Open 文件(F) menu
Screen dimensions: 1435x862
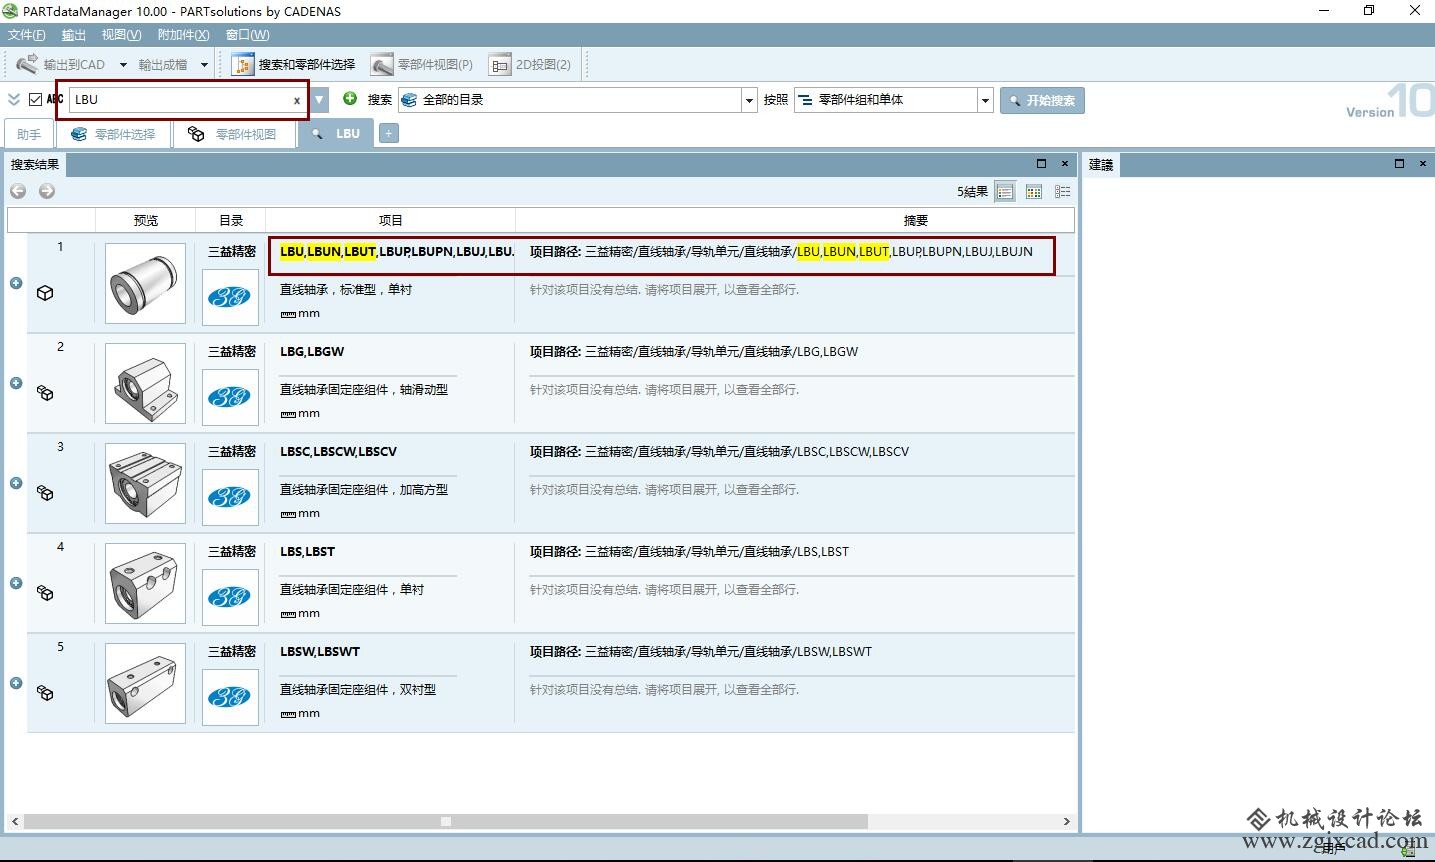click(x=27, y=35)
